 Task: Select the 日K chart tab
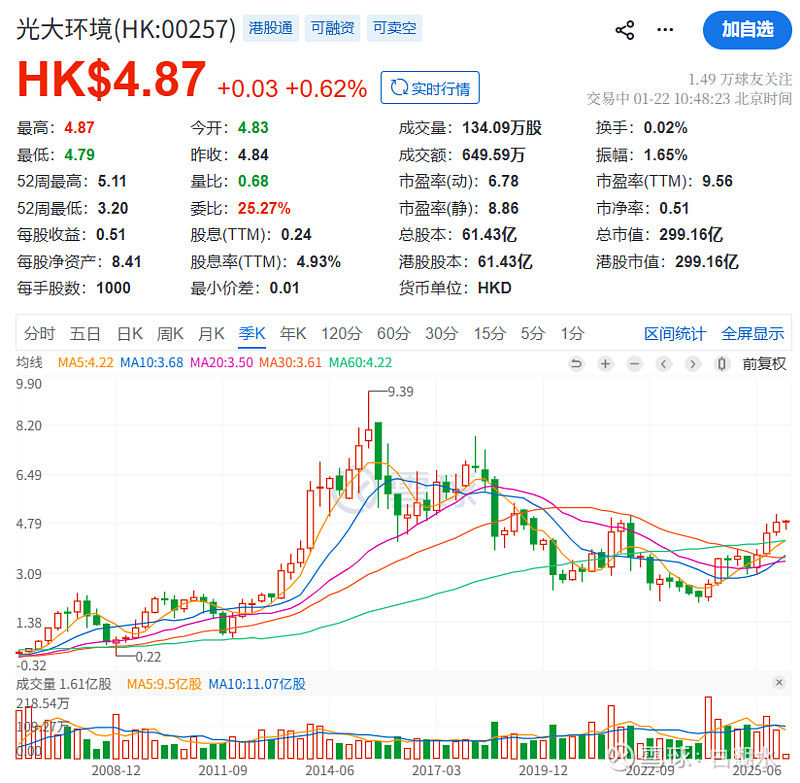130,334
